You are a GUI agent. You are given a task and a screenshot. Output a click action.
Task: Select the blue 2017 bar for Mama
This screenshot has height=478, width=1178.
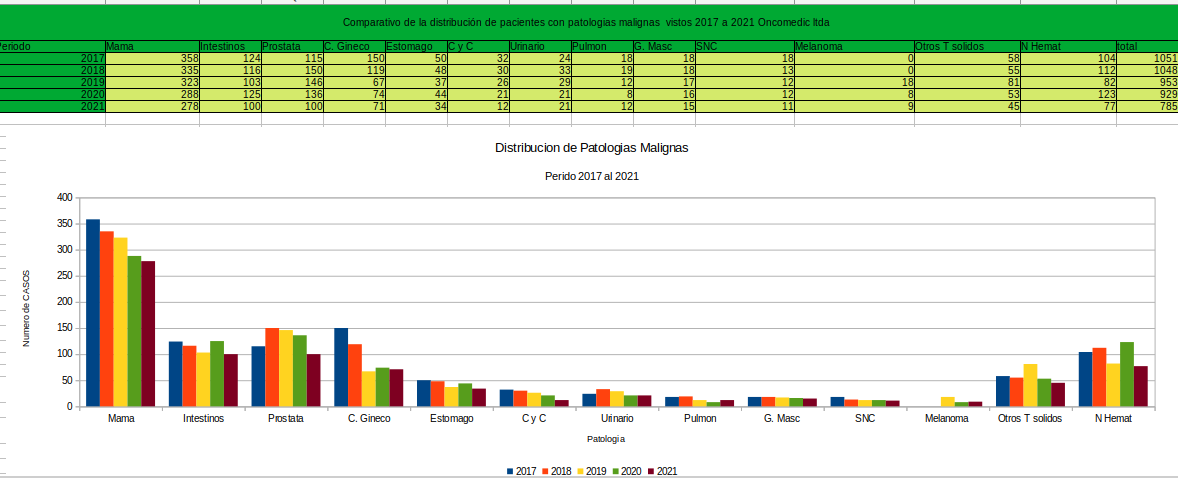(93, 312)
